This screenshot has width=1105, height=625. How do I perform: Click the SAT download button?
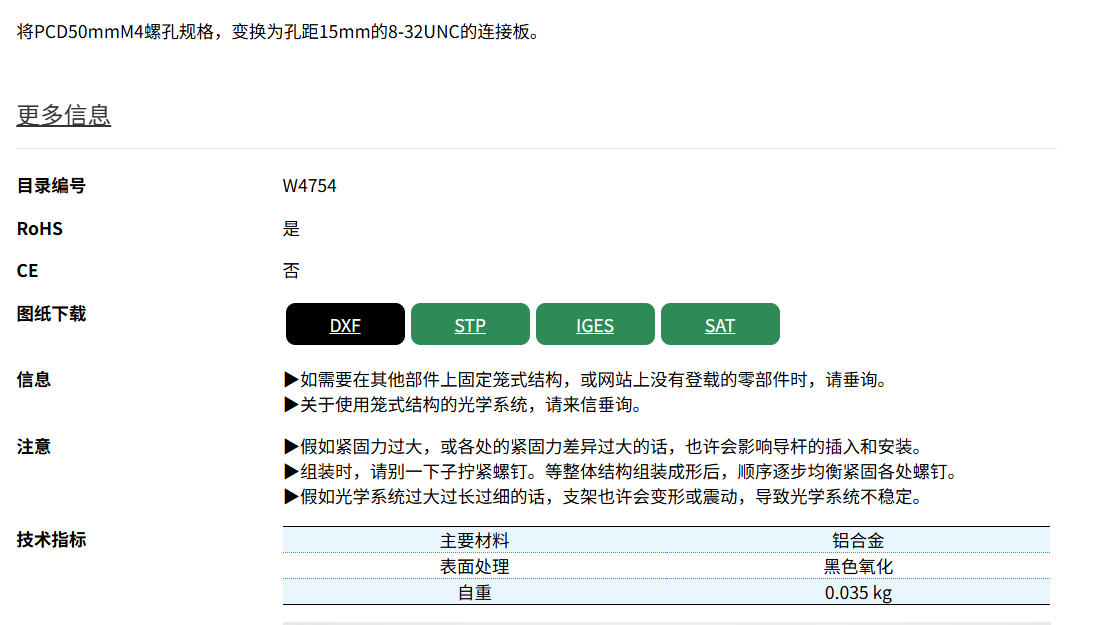pyautogui.click(x=720, y=325)
